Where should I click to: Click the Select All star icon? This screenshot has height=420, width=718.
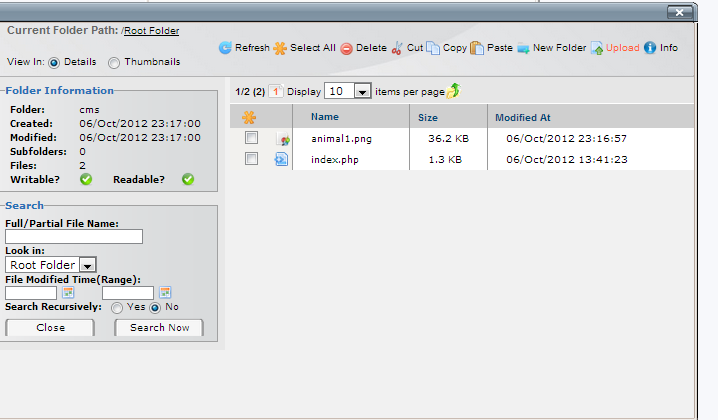coord(280,48)
